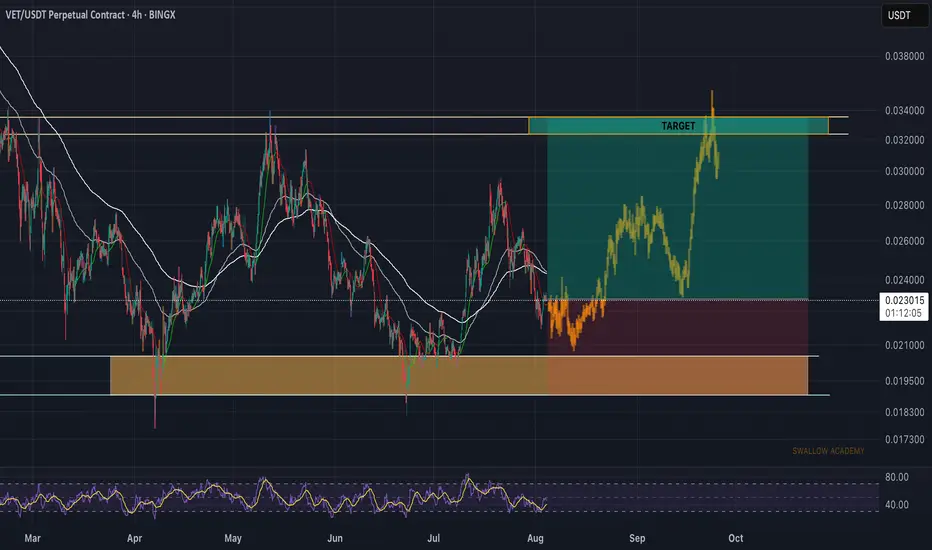Screen dimensions: 932x550
Task: Click the May date axis label
Action: click(x=233, y=538)
